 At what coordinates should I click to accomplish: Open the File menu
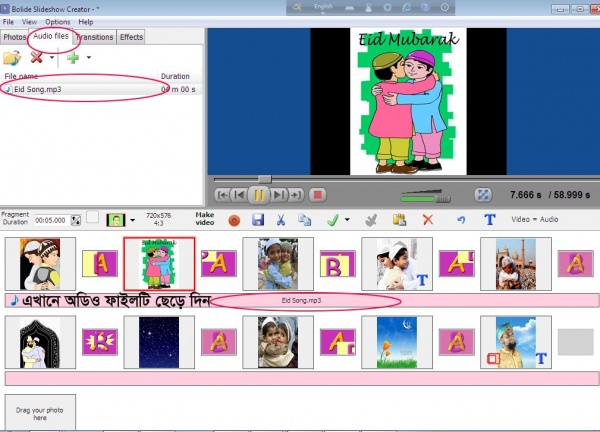pyautogui.click(x=8, y=22)
